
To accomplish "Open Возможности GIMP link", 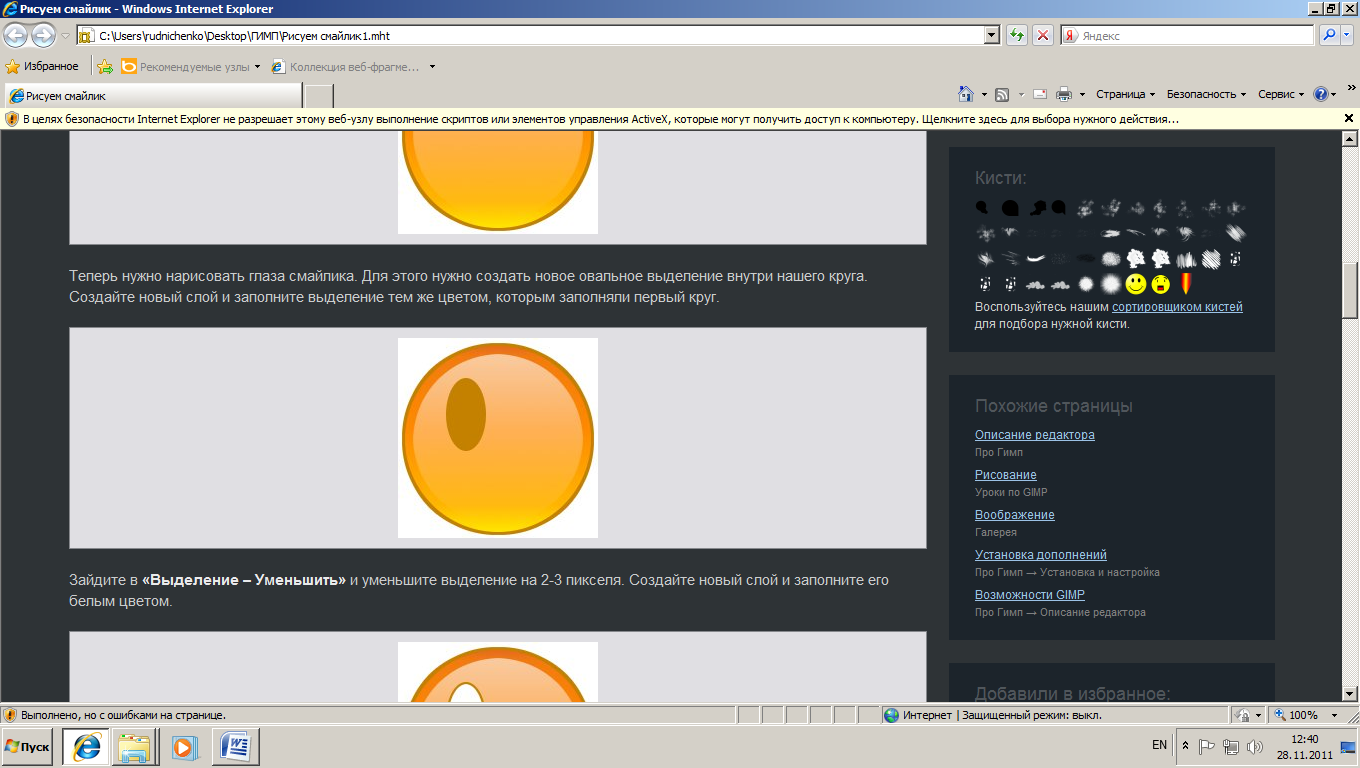I will (x=1030, y=595).
